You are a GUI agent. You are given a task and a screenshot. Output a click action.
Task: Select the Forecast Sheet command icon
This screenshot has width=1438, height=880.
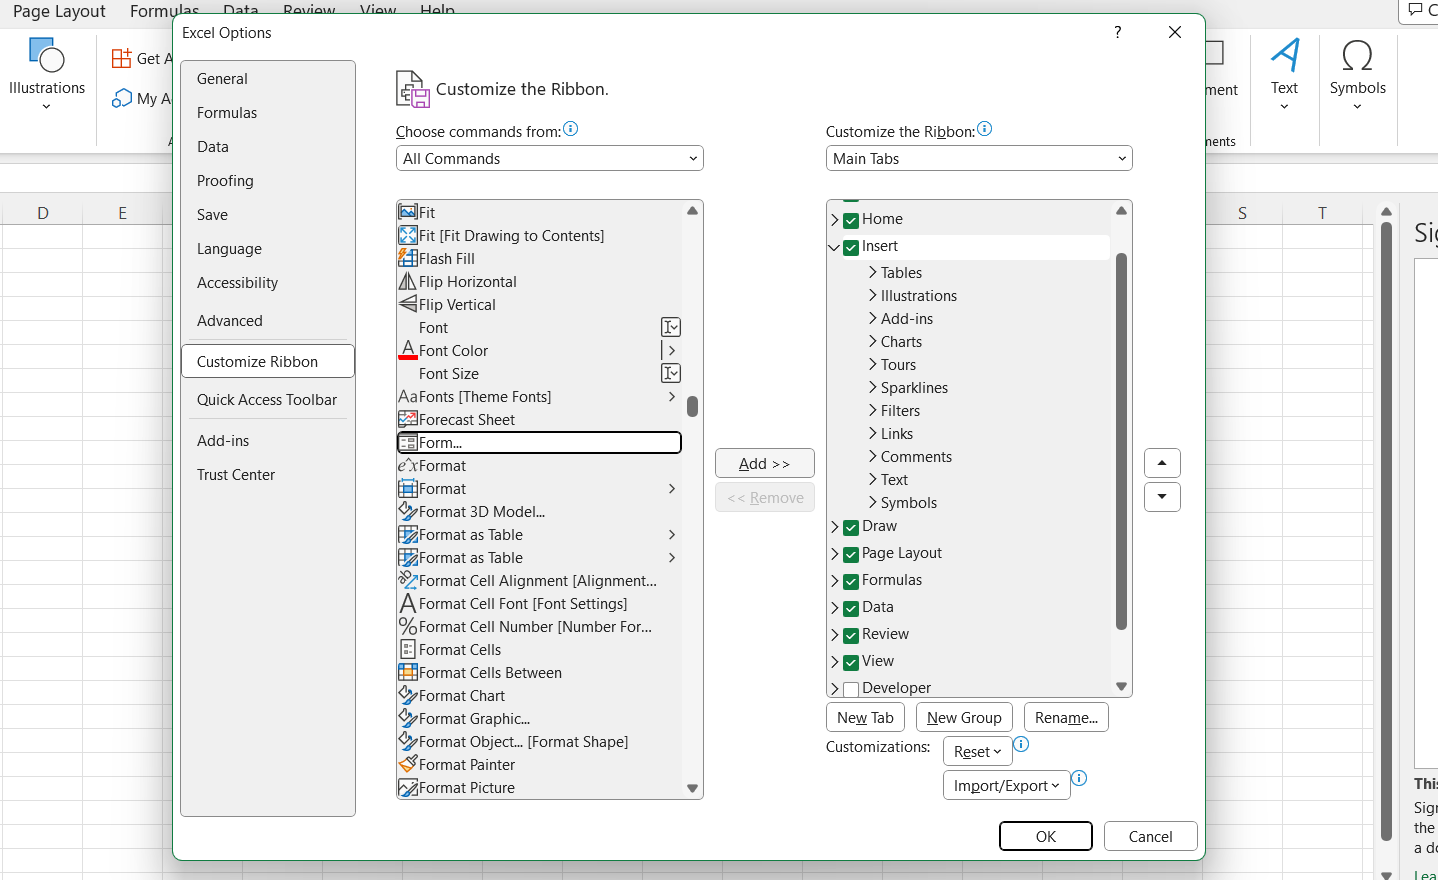pos(407,419)
